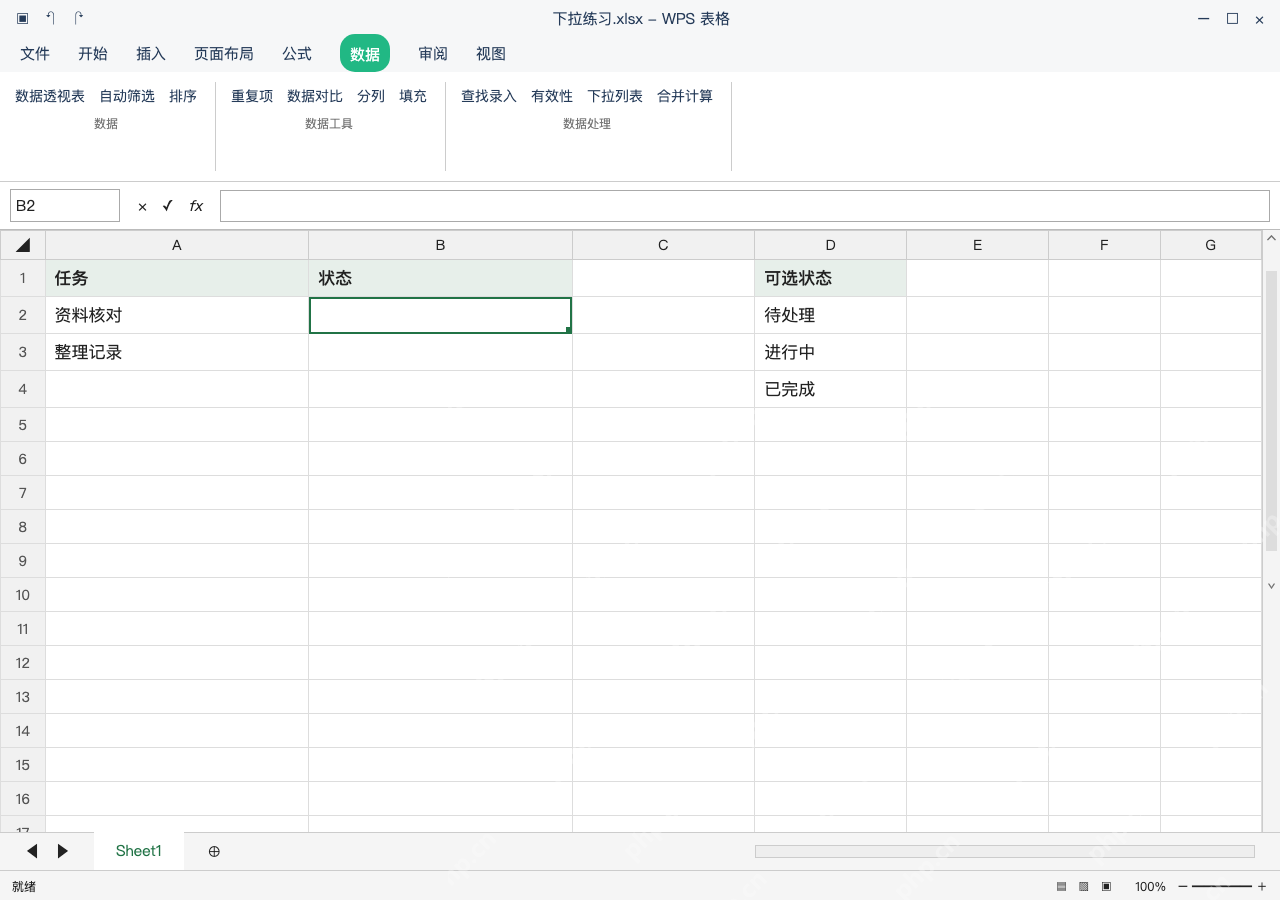Click the 100% zoom level text
This screenshot has width=1280, height=900.
pos(1150,886)
